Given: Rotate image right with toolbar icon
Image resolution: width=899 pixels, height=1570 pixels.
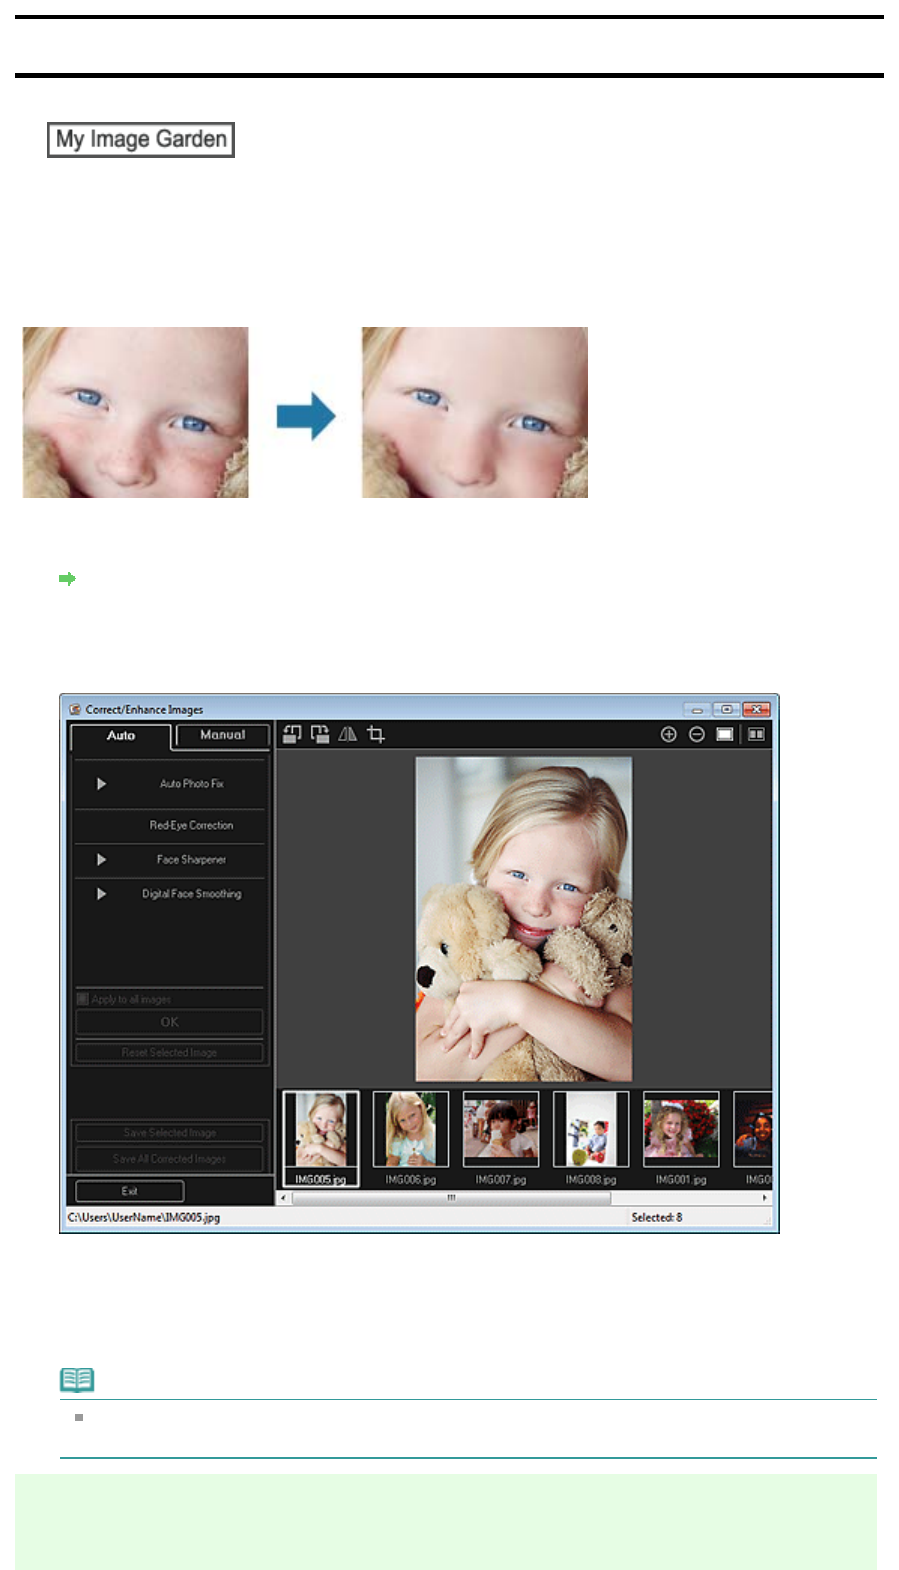Looking at the screenshot, I should coord(320,734).
